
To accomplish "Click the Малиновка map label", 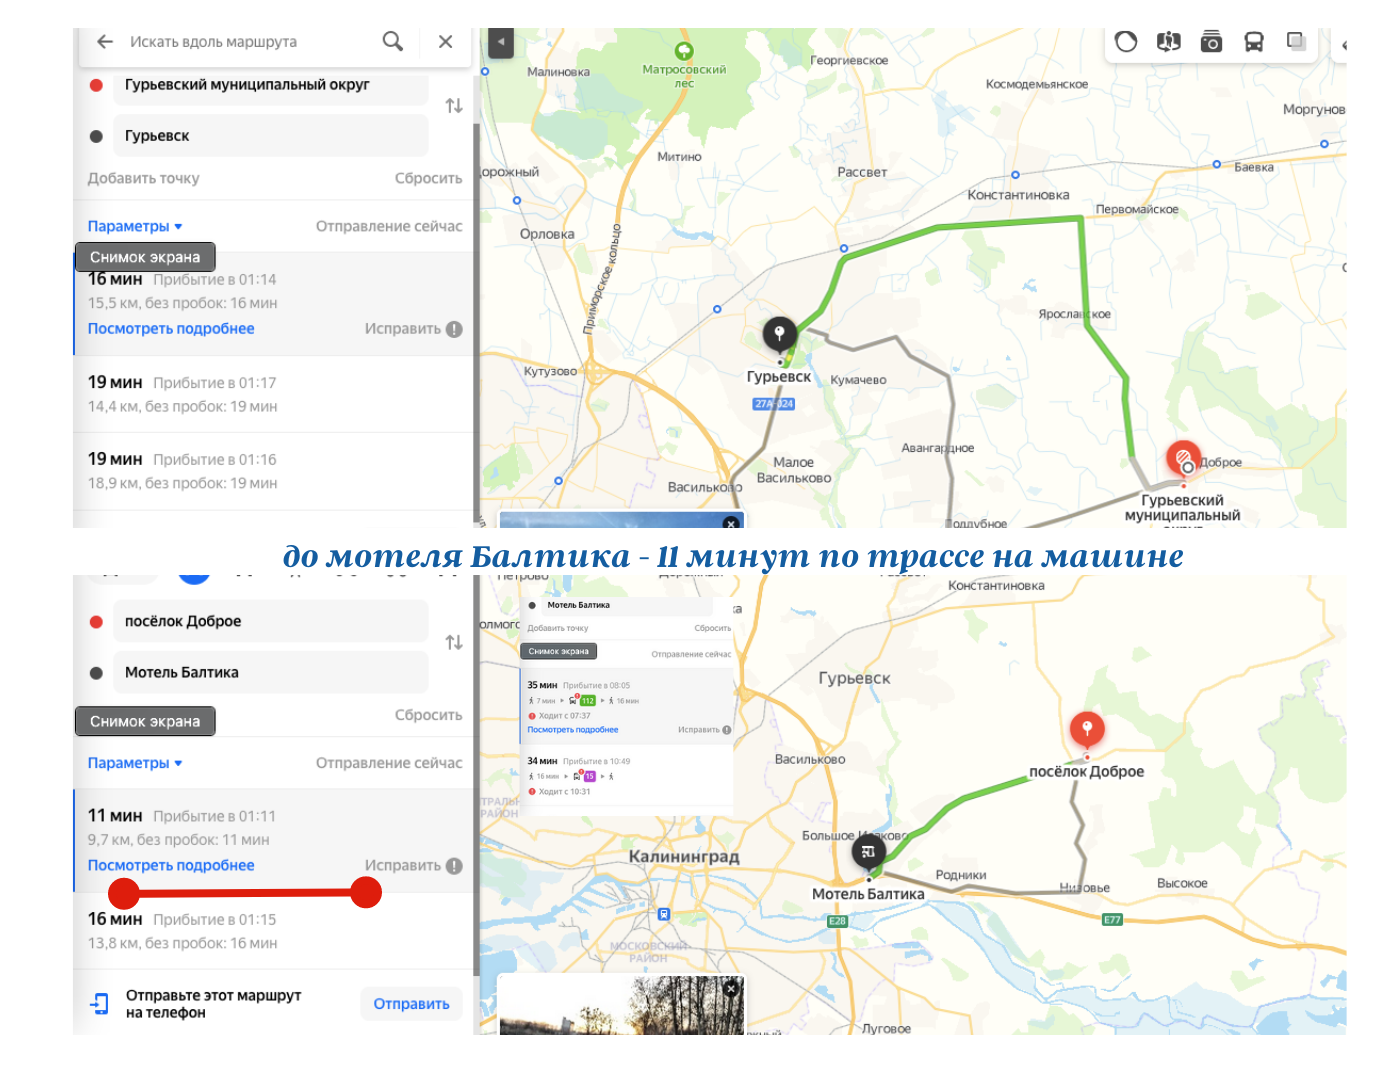I will [x=558, y=72].
